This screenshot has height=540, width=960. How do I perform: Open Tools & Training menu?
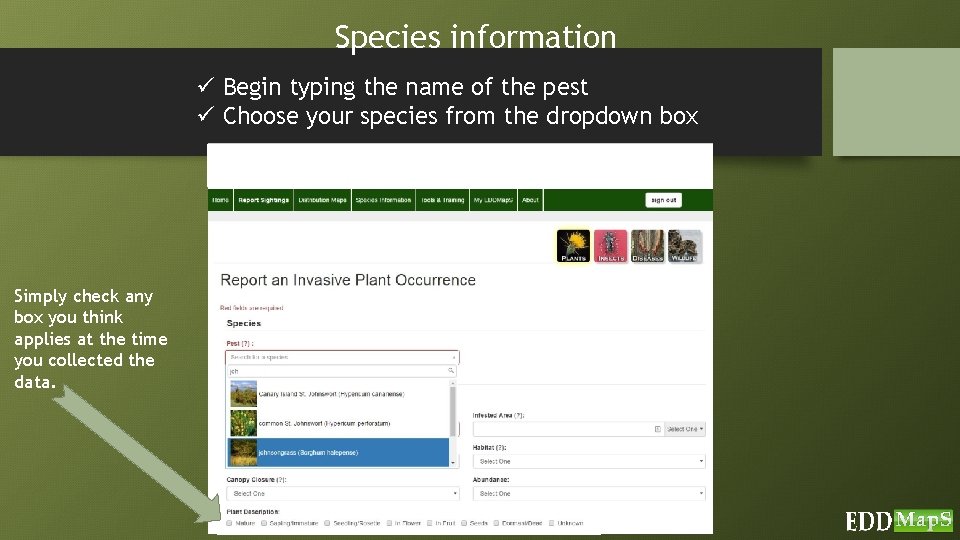pos(443,200)
